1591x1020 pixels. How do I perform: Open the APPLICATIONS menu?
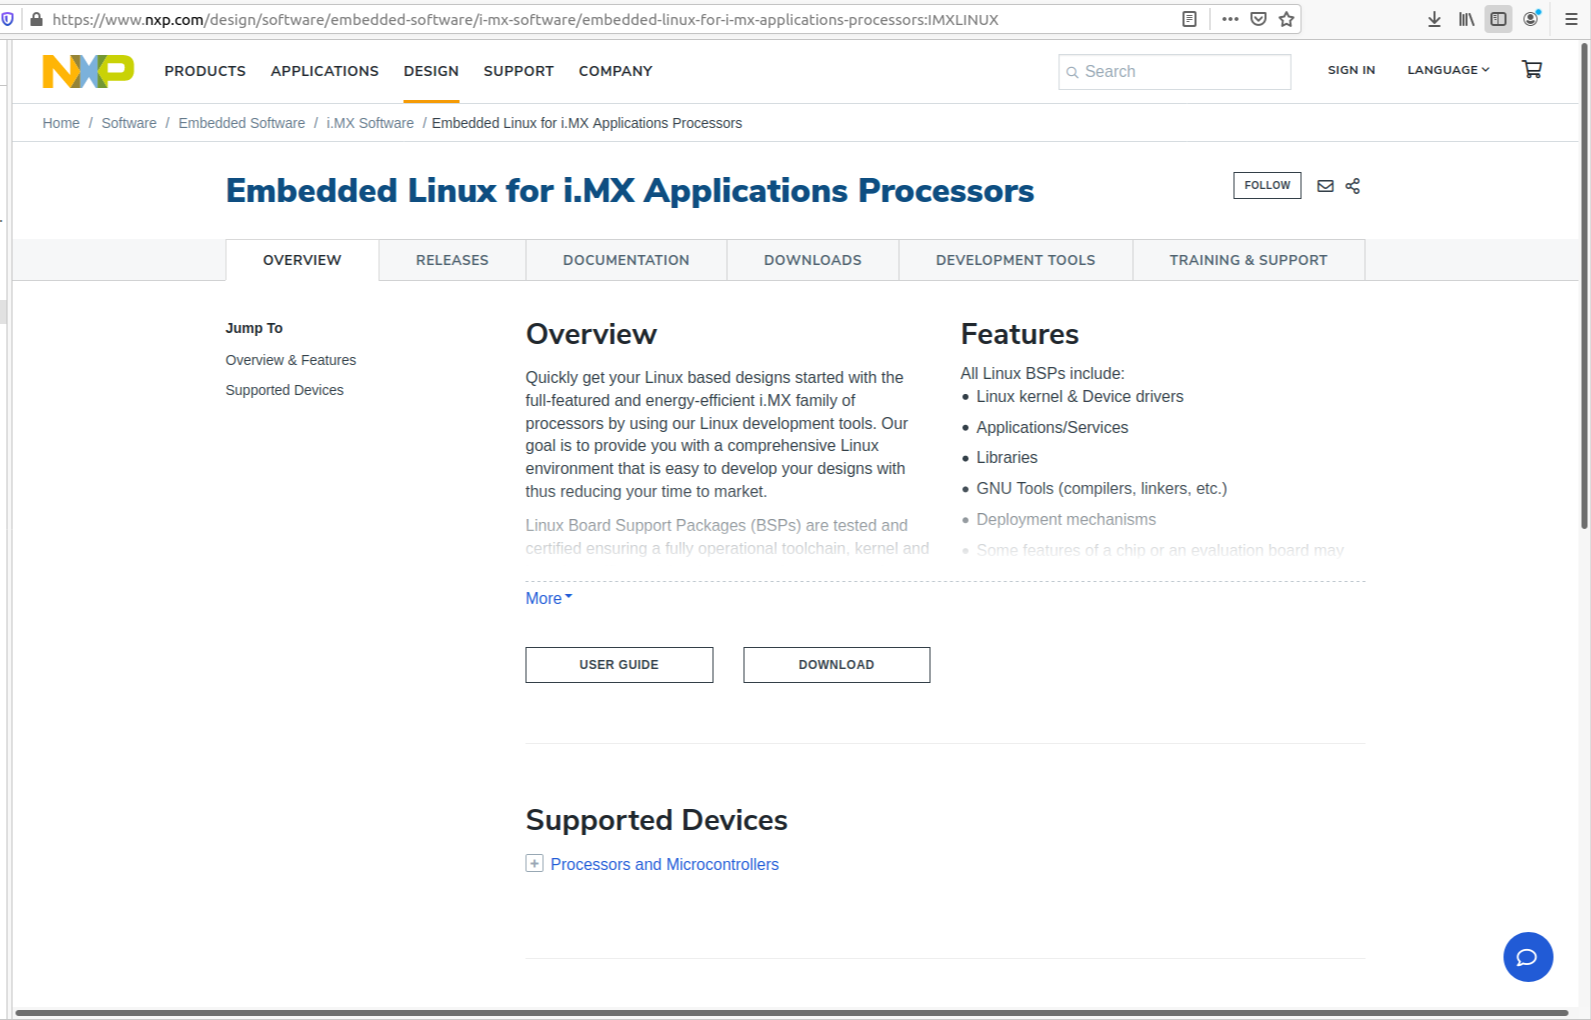click(x=324, y=71)
